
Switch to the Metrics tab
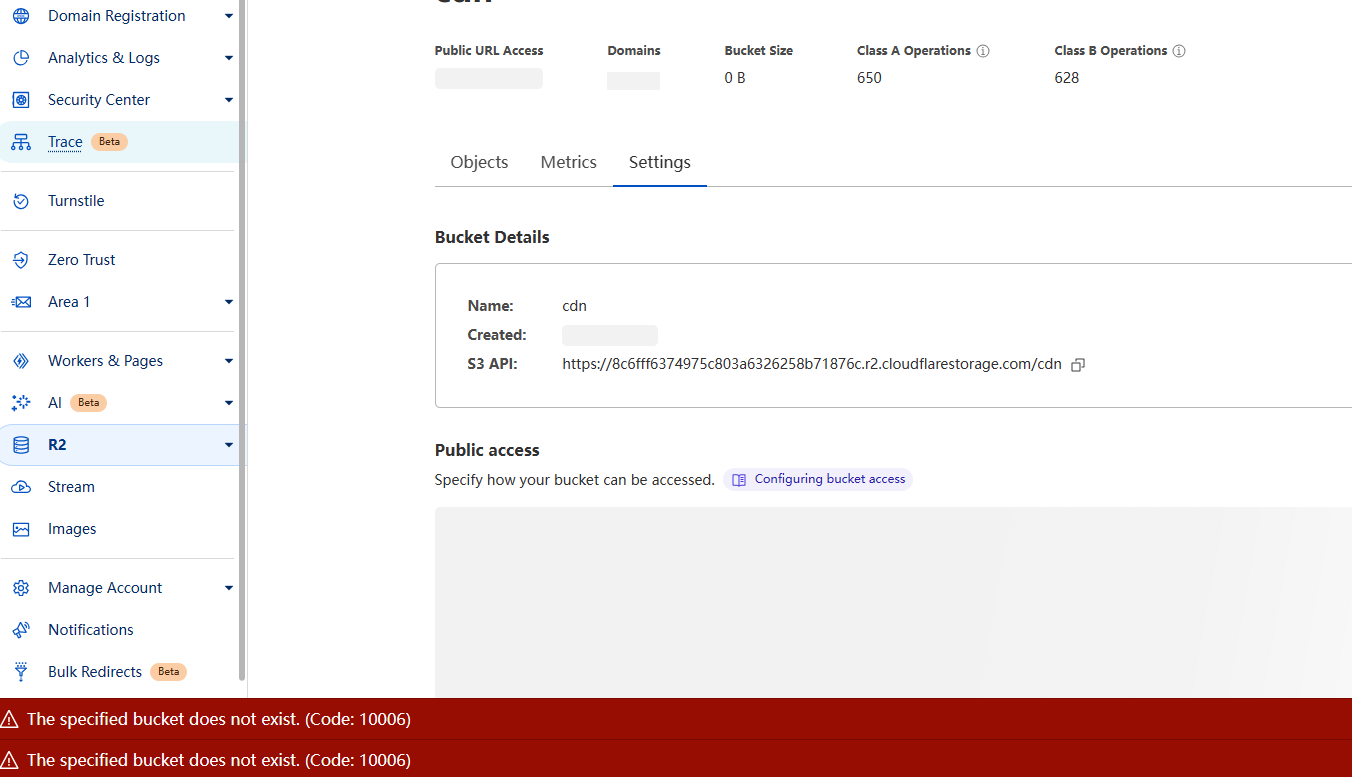coord(568,162)
